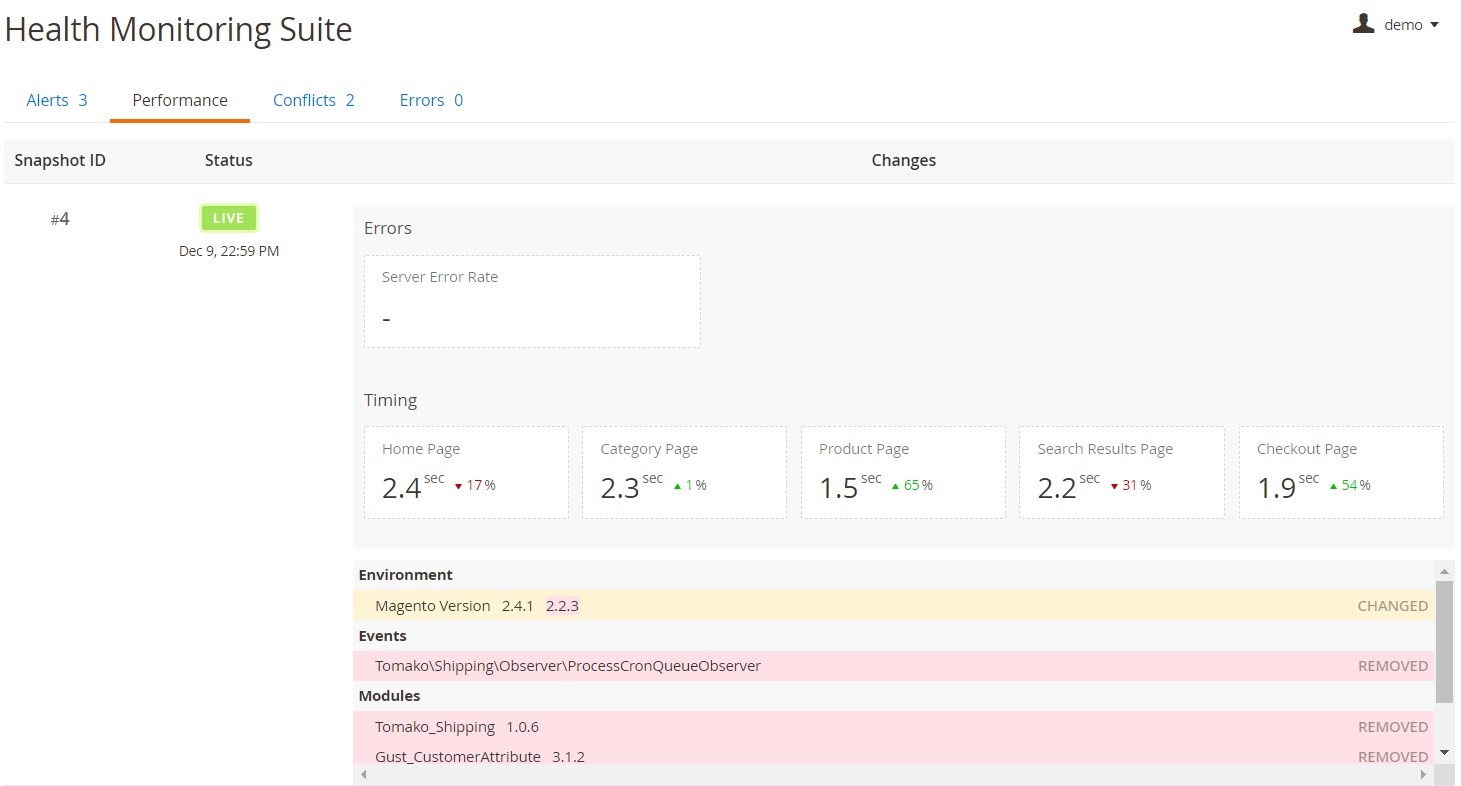Click the demo user avatar icon

(x=1363, y=24)
